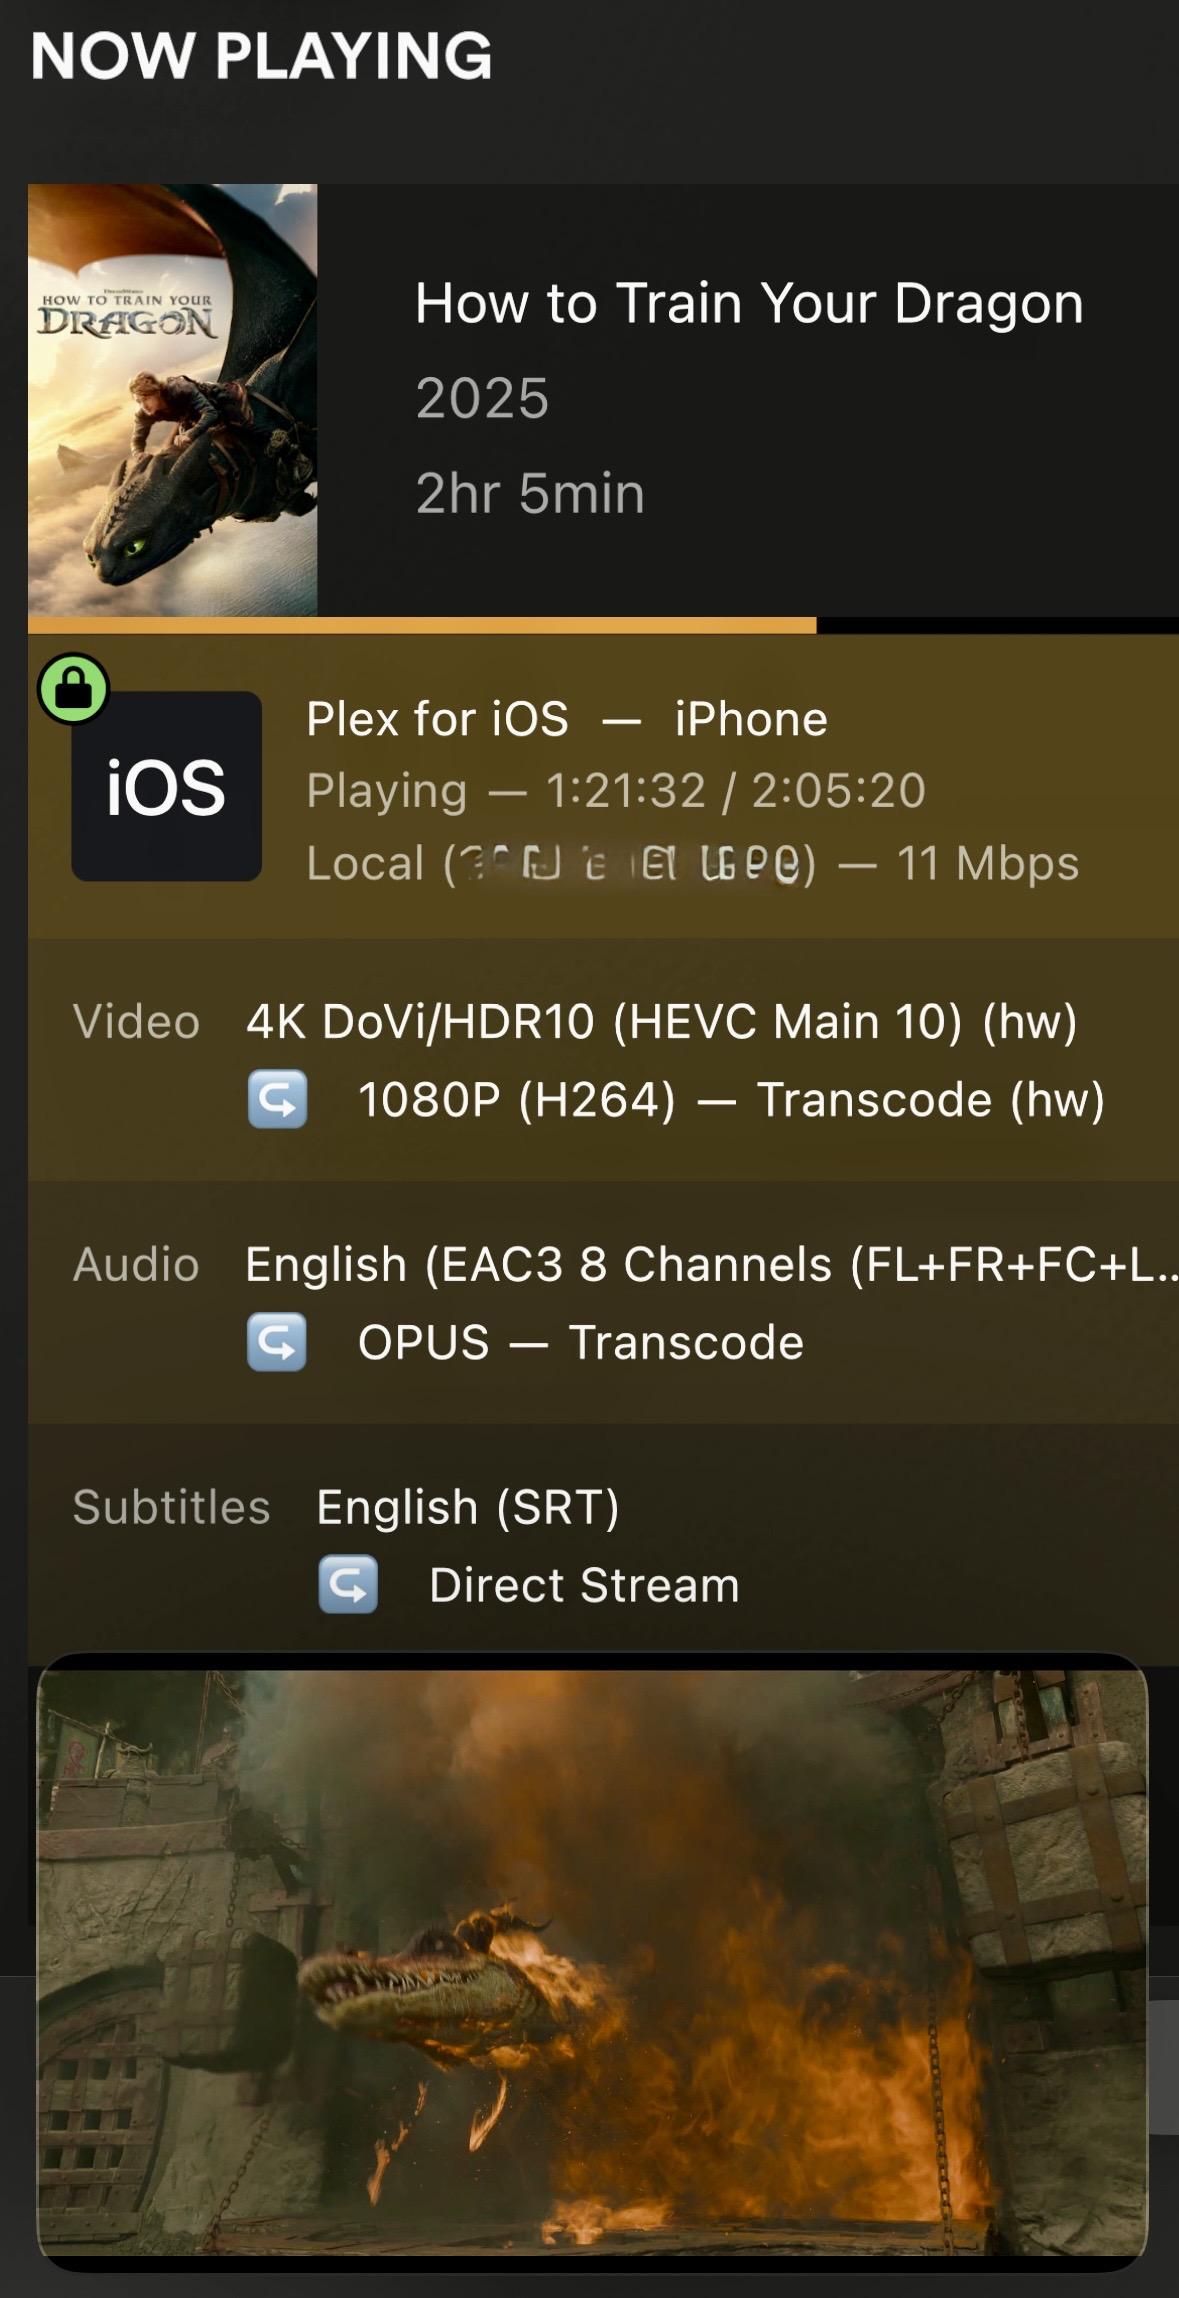The width and height of the screenshot is (1179, 2298).
Task: Click the audio transcode arrow icon
Action: [277, 1342]
